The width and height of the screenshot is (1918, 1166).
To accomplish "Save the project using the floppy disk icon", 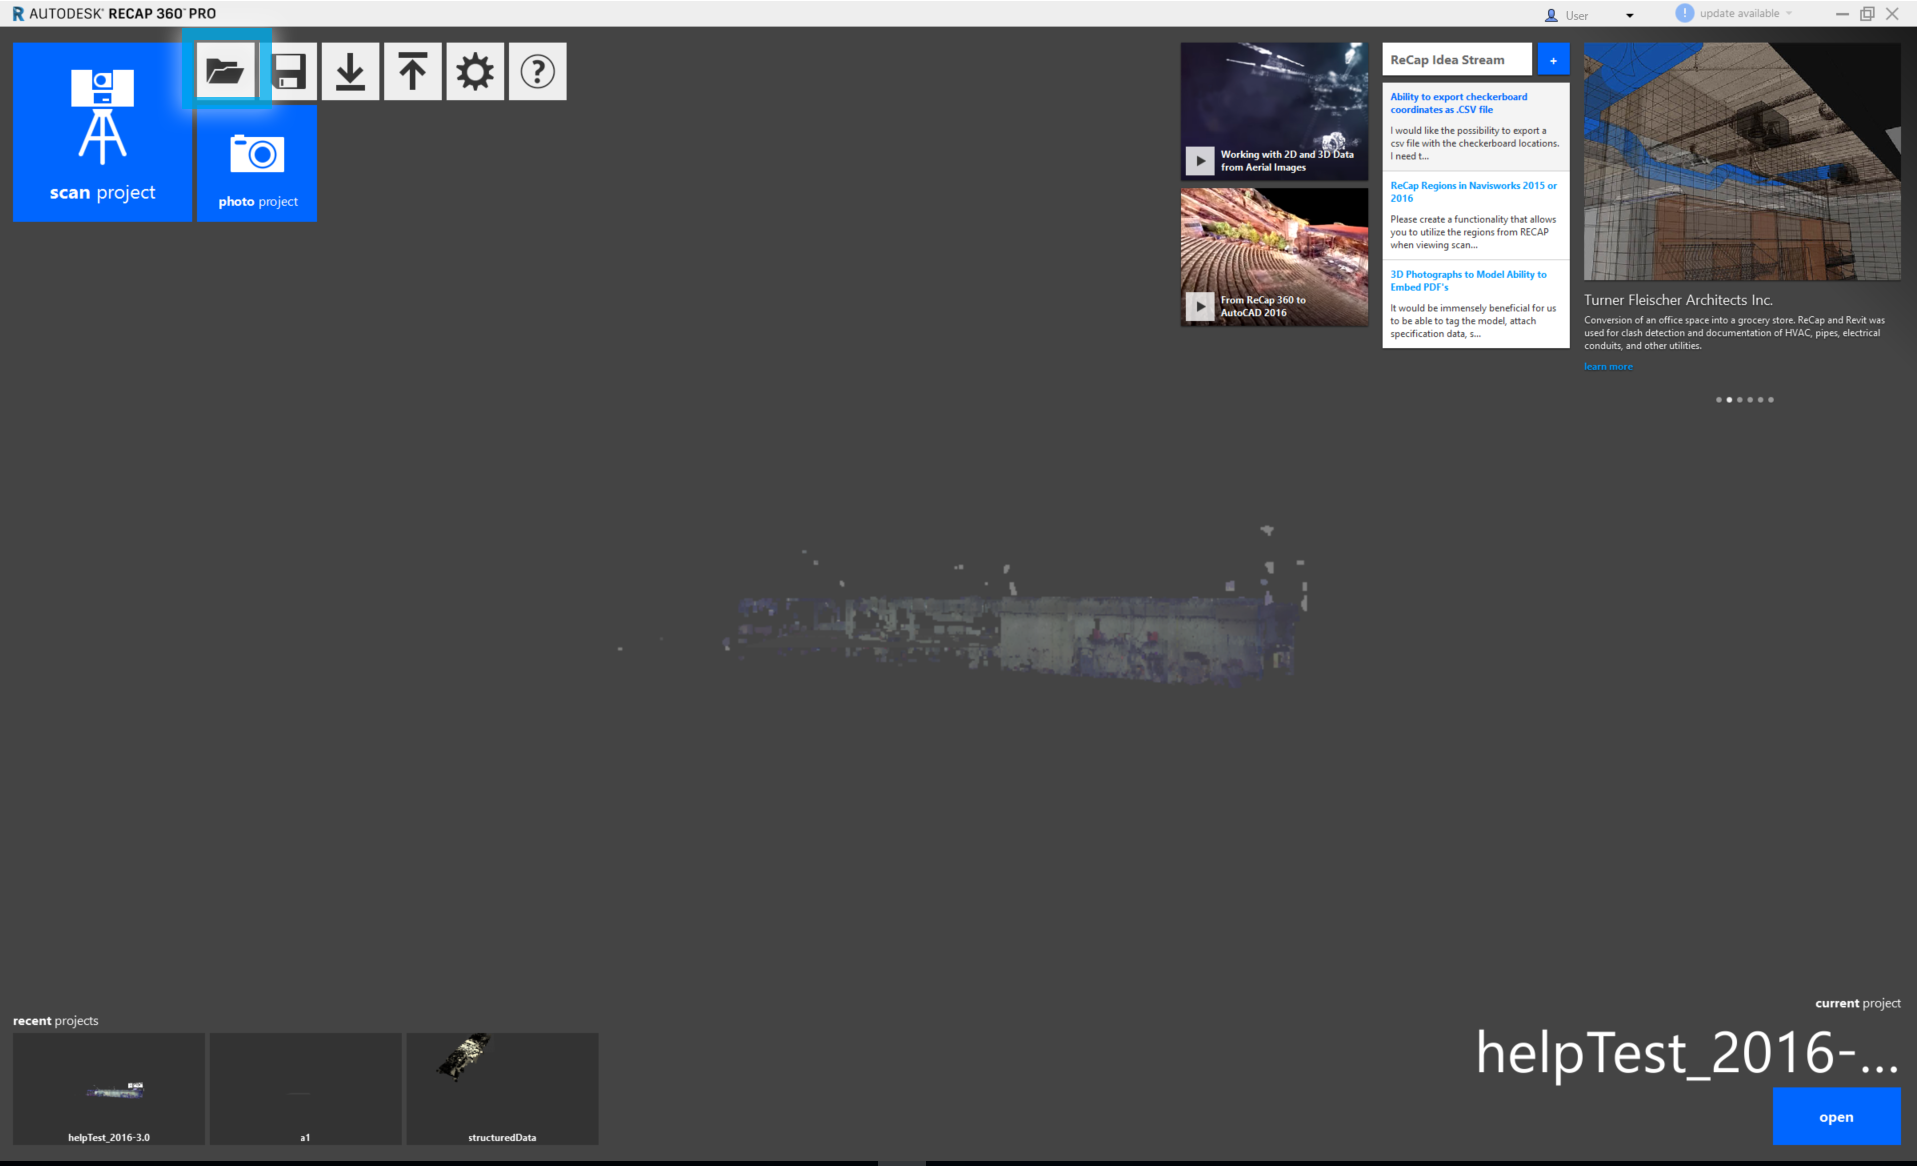I will click(289, 71).
